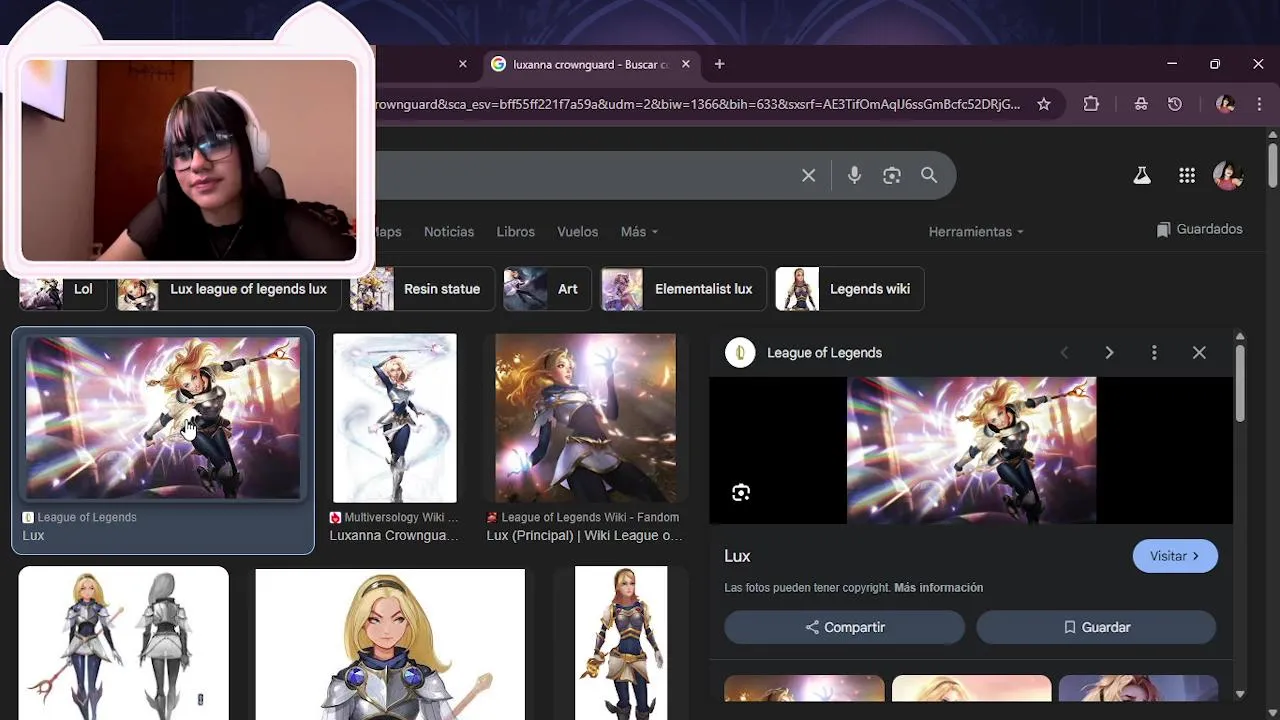Open the 3D model Lux image result
The width and height of the screenshot is (1280, 720).
click(621, 643)
